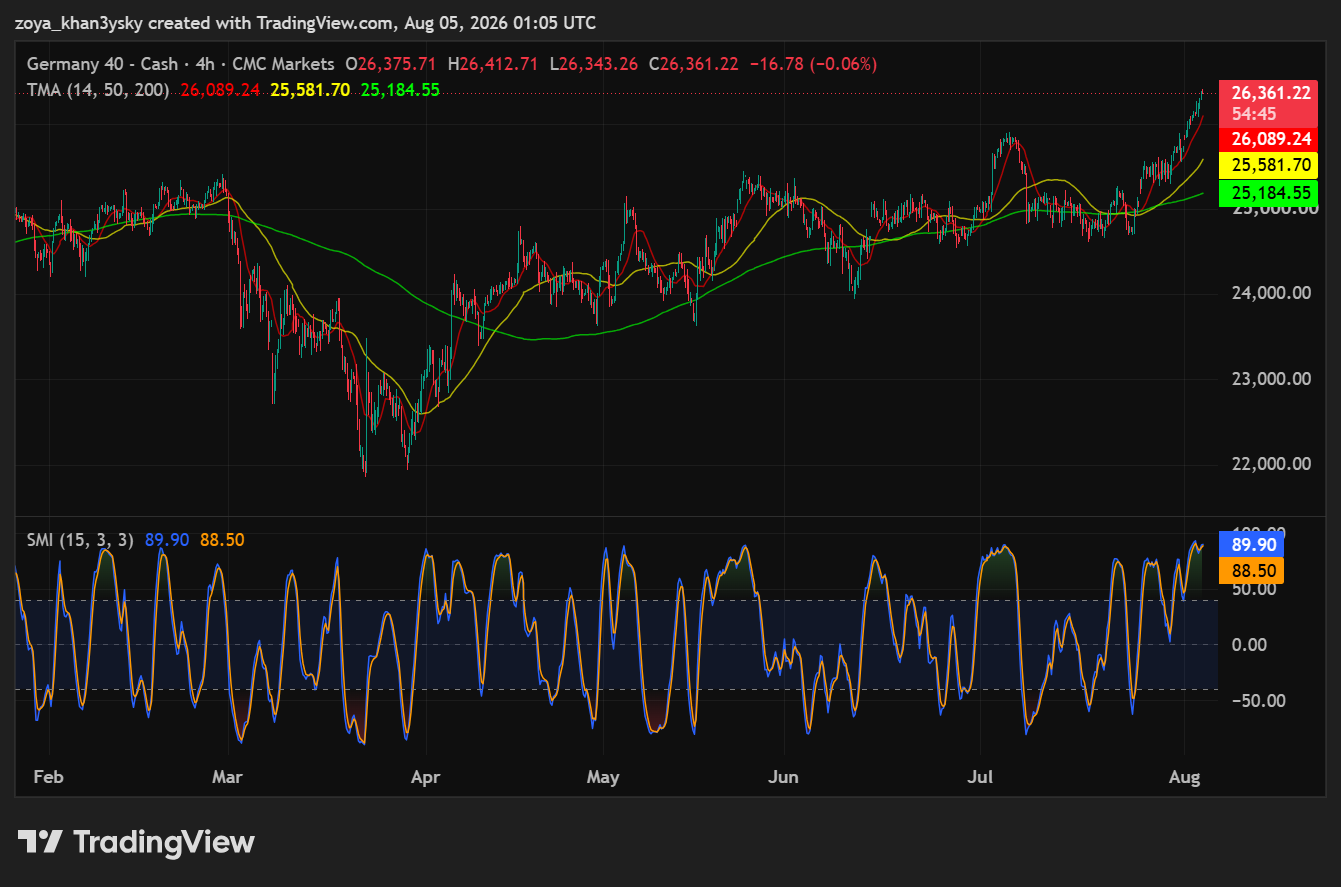
Task: Click the zoya_khan3ysky created with TradingView.com header
Action: click(x=305, y=22)
